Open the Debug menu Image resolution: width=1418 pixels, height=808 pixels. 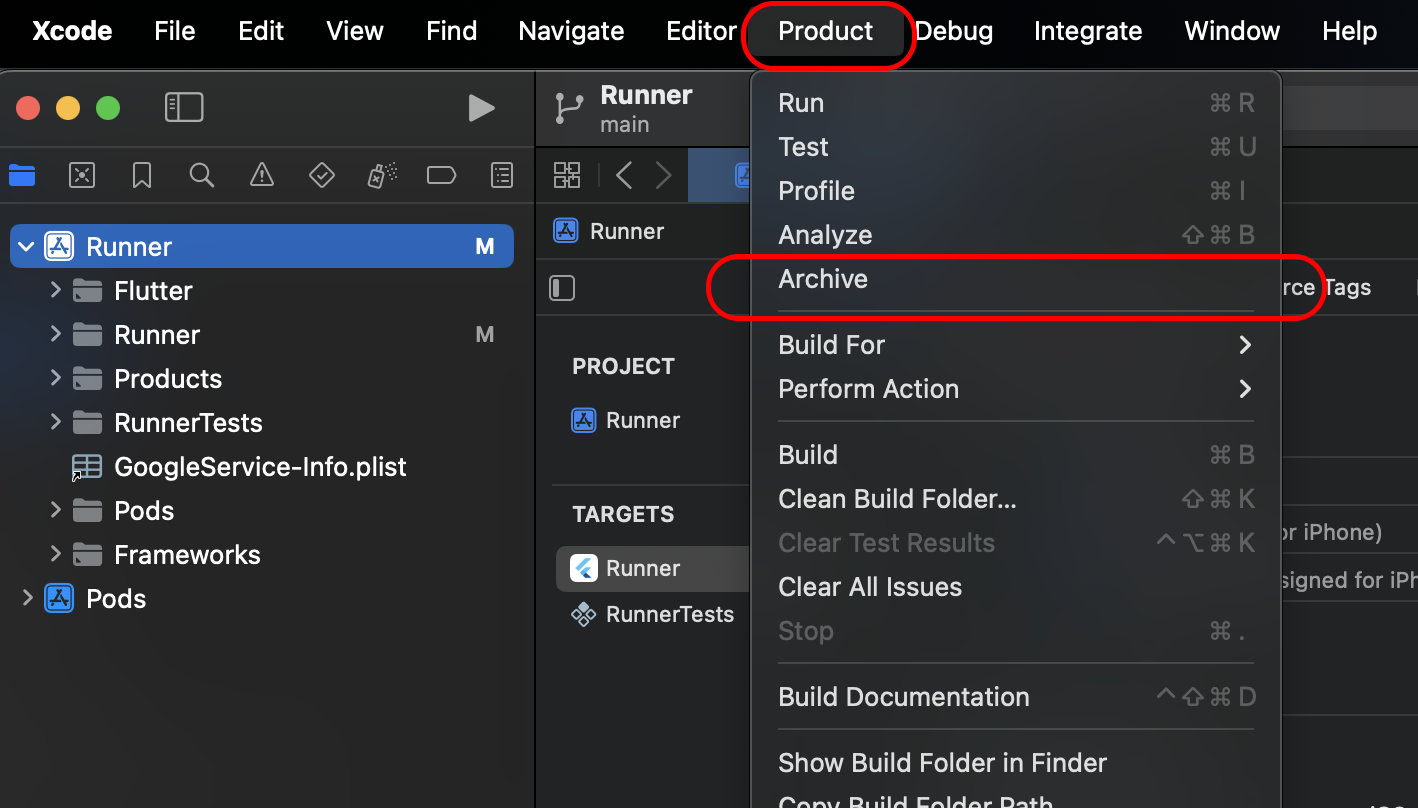pyautogui.click(x=954, y=32)
